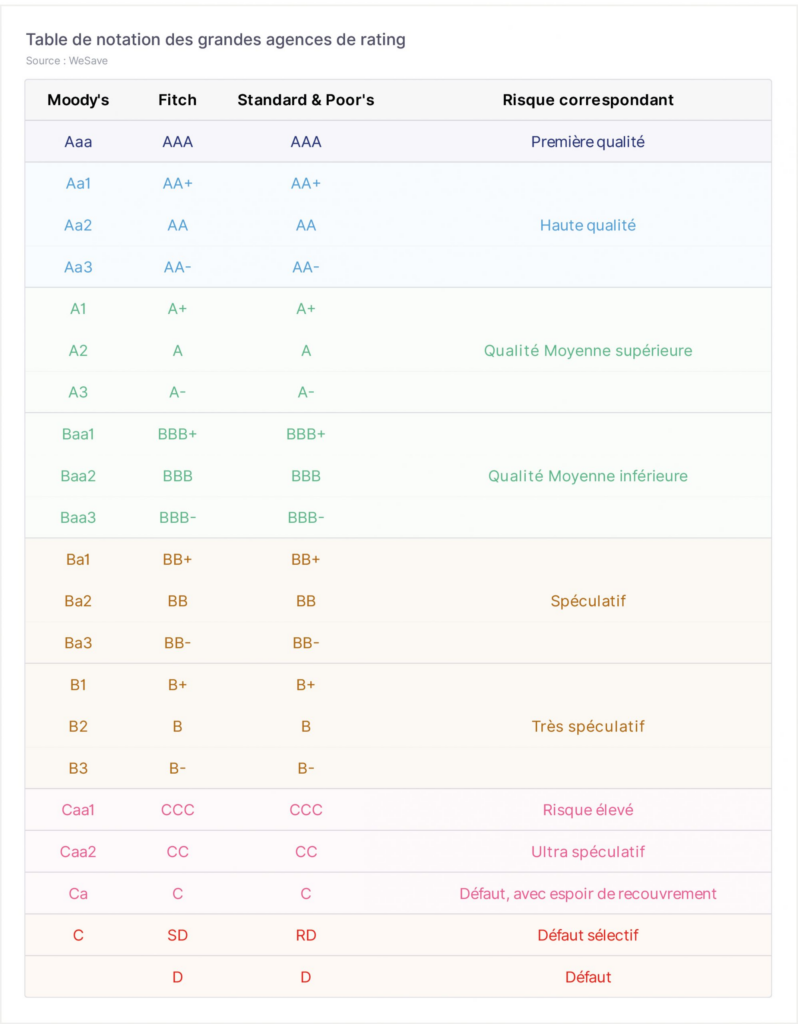This screenshot has width=798, height=1024.
Task: Select the Caa1 Moody's rating cell
Action: point(78,810)
